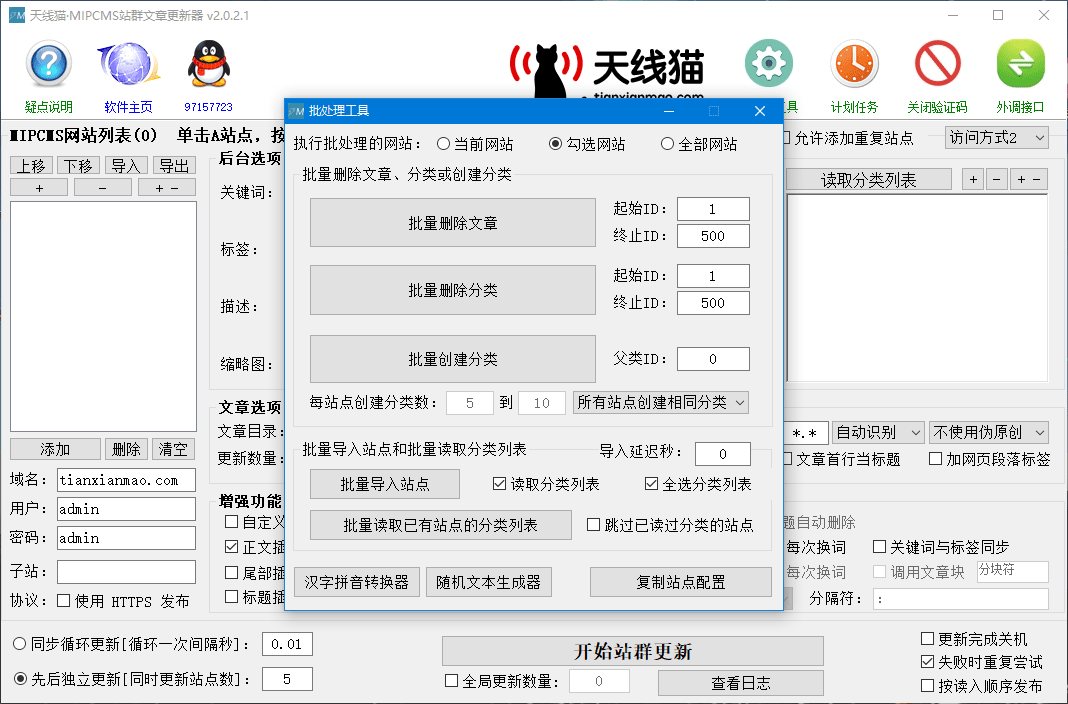This screenshot has height=704, width=1068.
Task: Click 导出 button in site list
Action: click(x=174, y=165)
